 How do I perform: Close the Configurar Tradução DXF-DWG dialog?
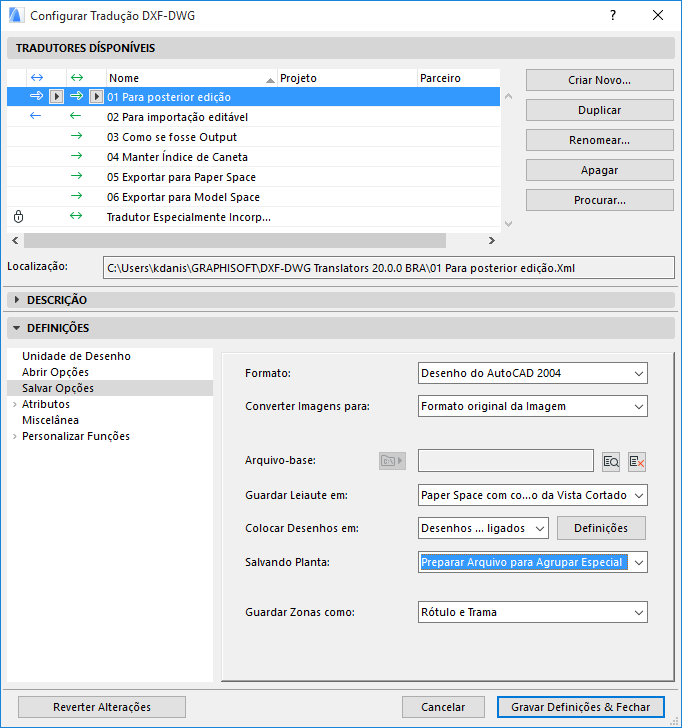658,15
